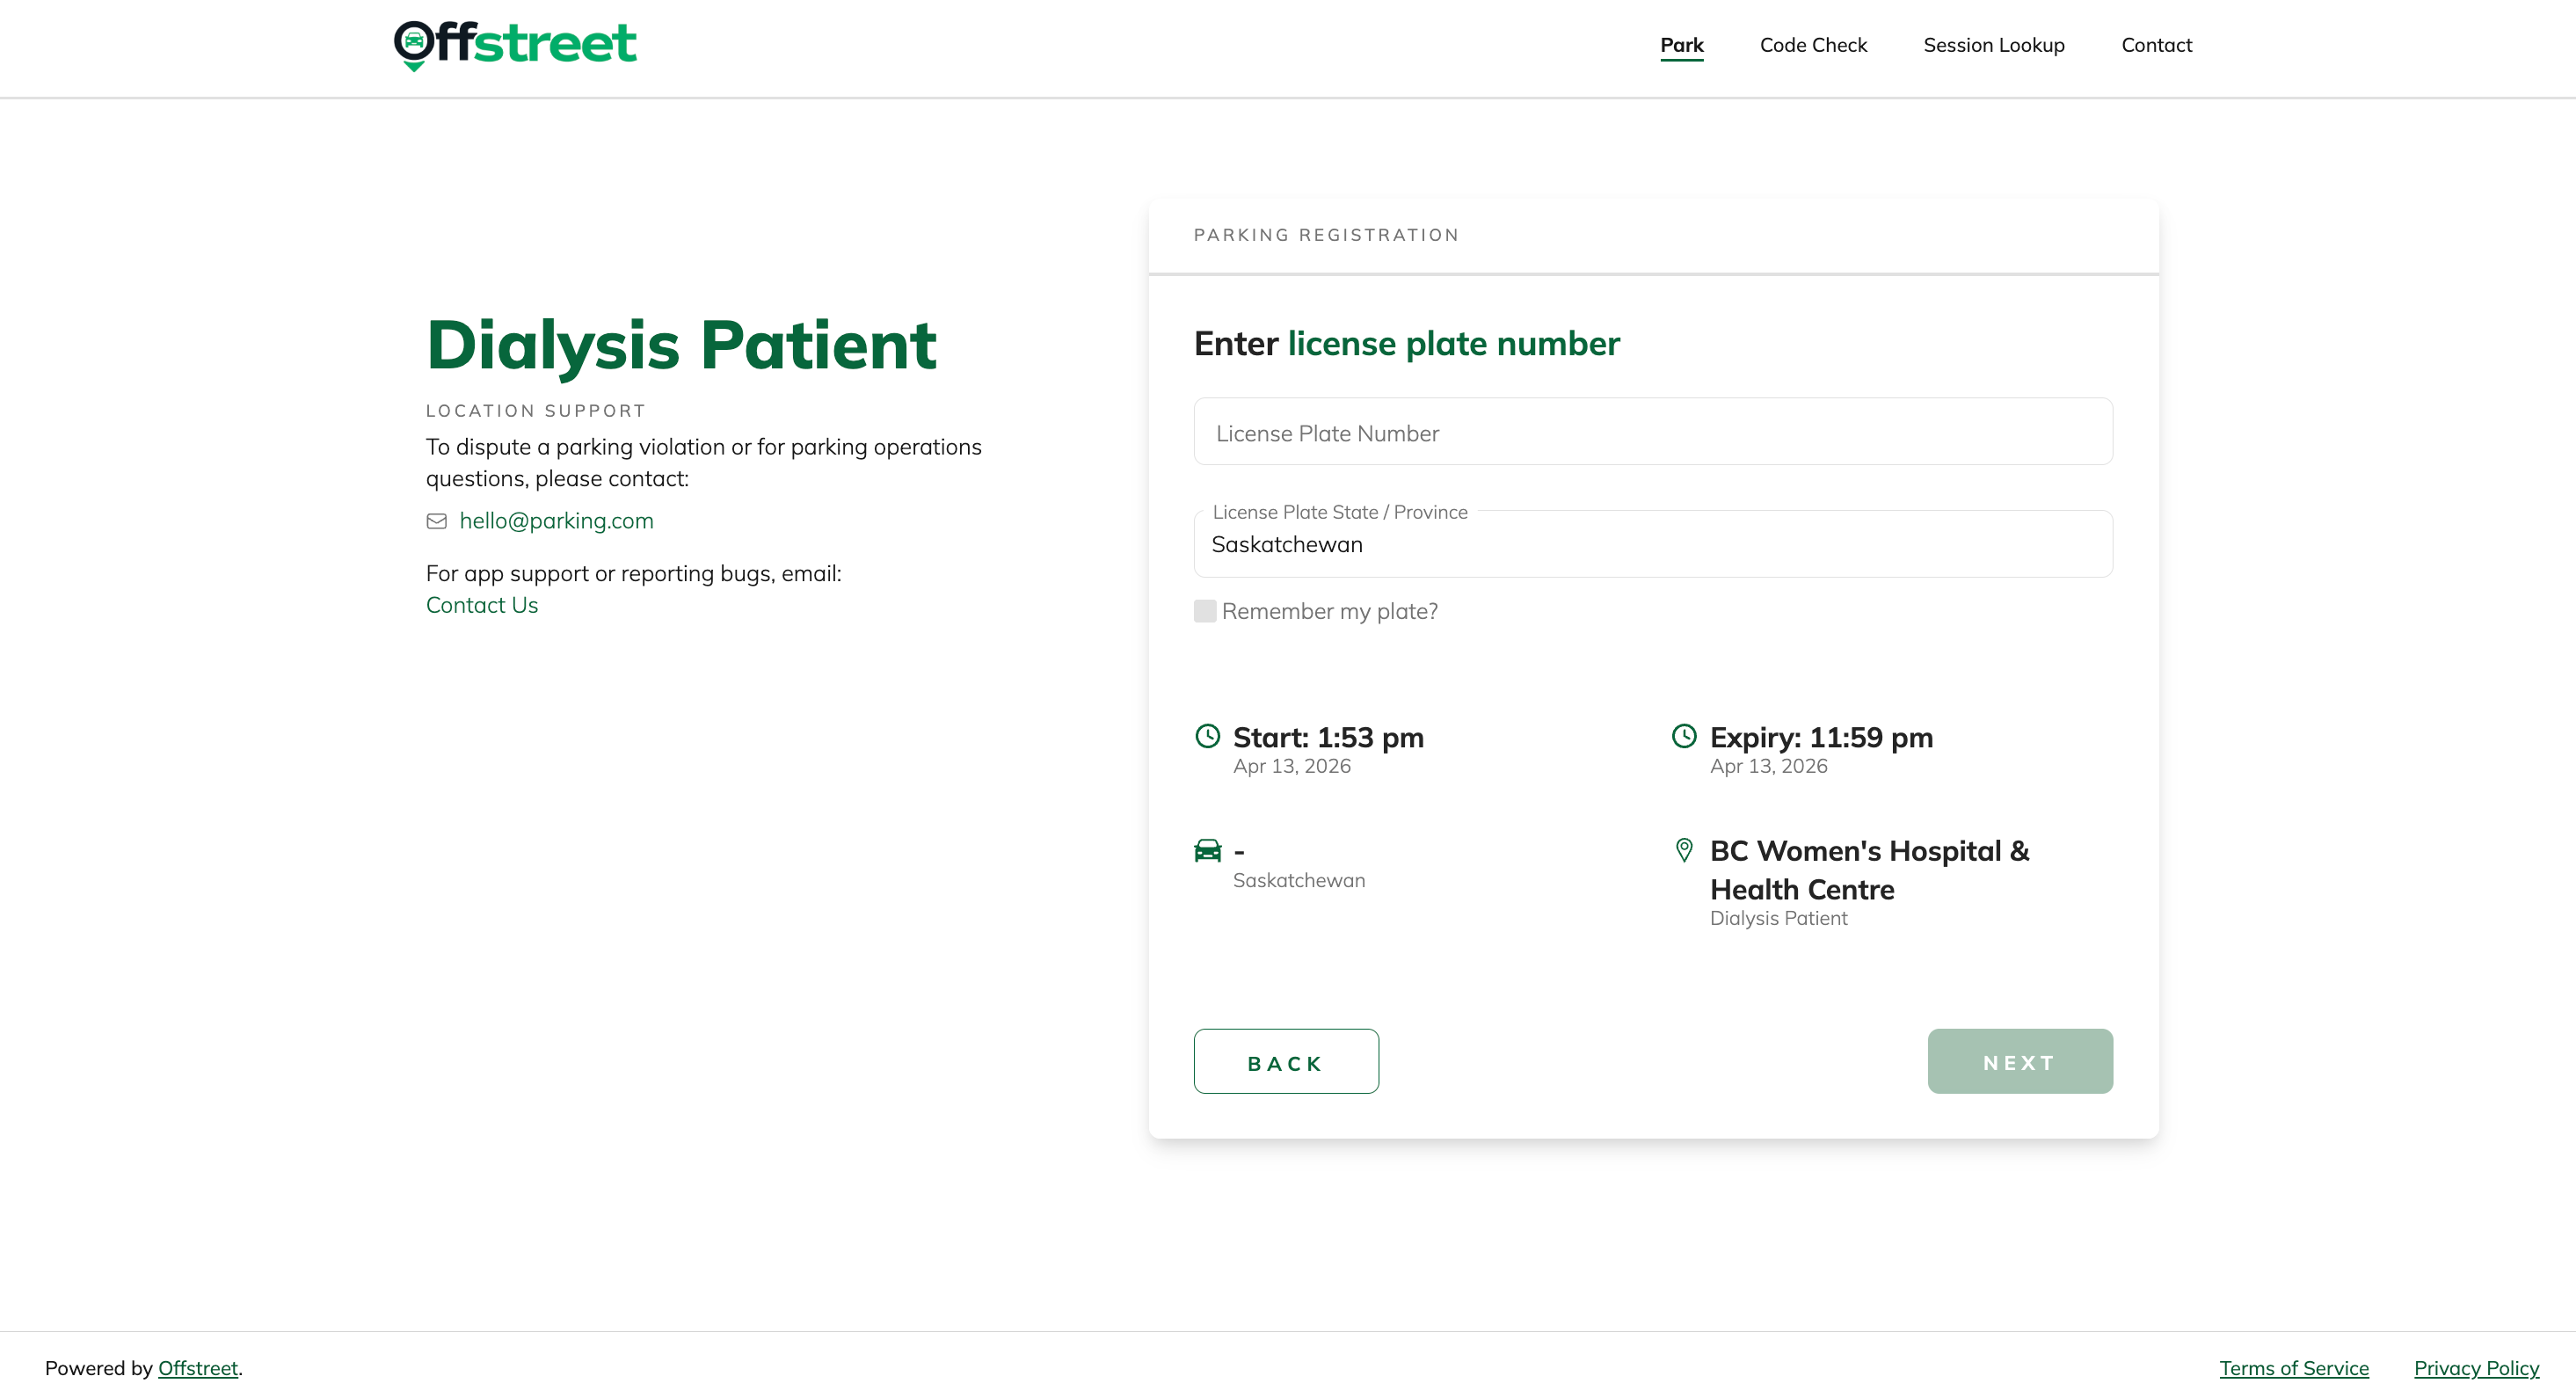Click the location pin icon by hospital name
The image size is (2576, 1398).
point(1684,850)
